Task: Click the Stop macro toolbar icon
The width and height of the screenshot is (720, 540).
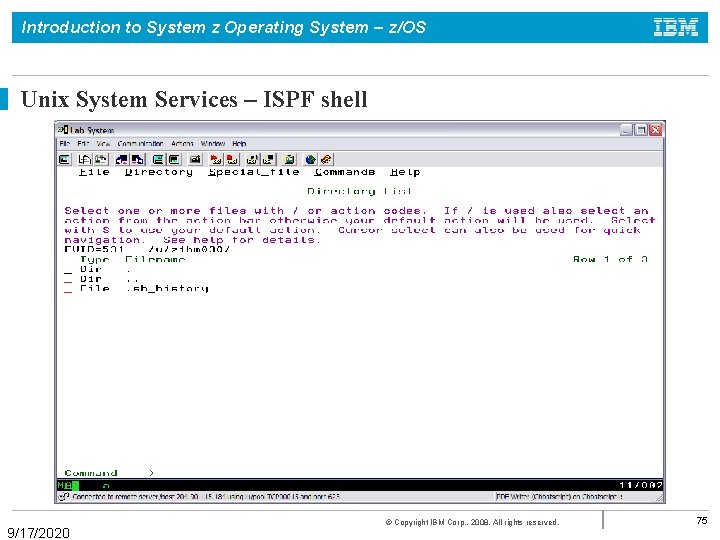Action: coord(232,159)
